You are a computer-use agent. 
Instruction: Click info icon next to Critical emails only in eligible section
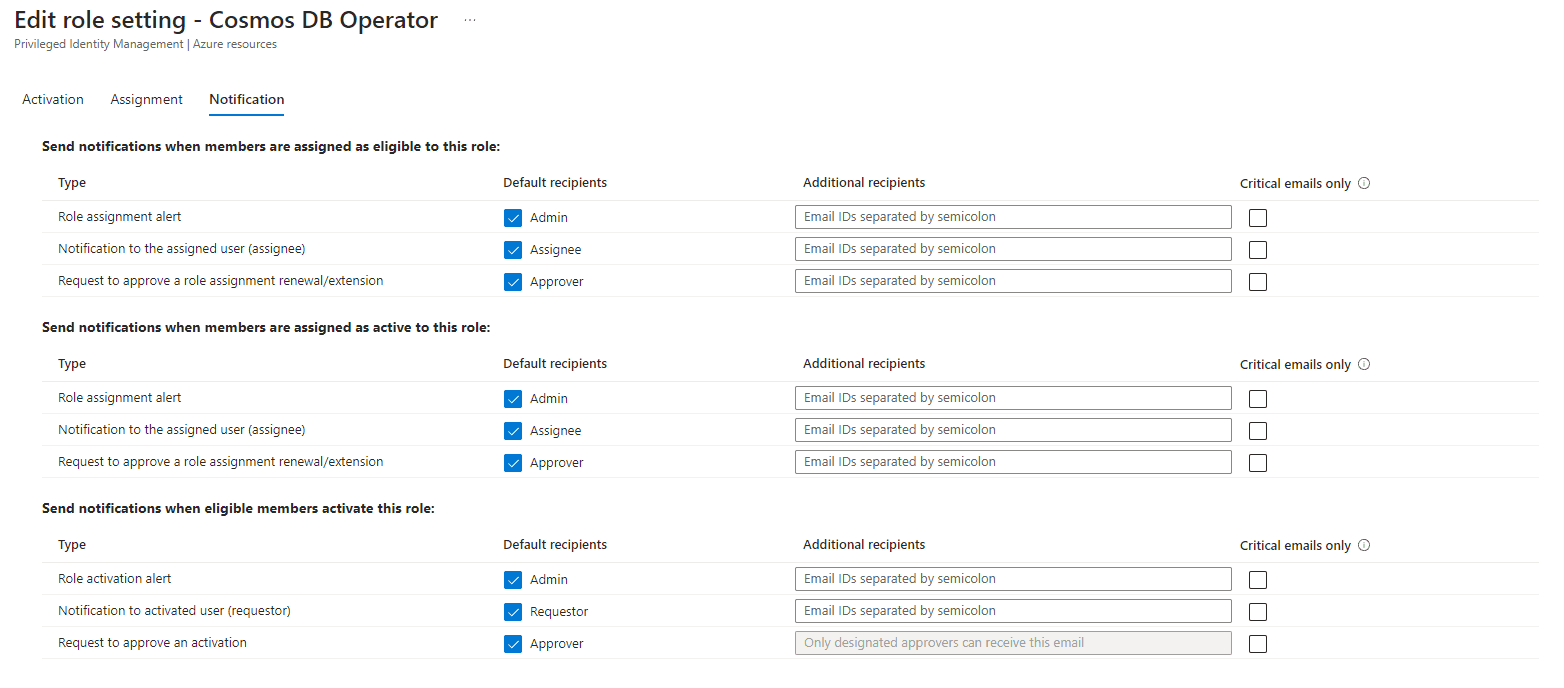pyautogui.click(x=1364, y=184)
